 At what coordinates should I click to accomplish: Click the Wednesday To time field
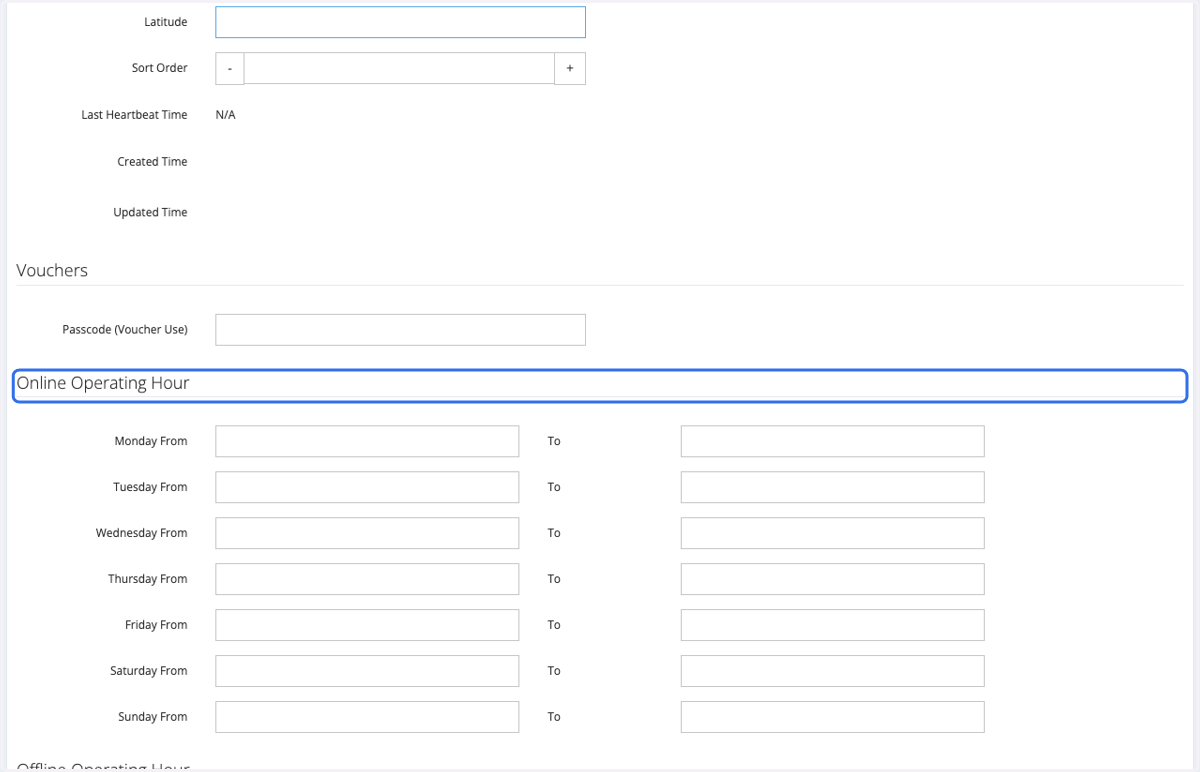point(832,533)
